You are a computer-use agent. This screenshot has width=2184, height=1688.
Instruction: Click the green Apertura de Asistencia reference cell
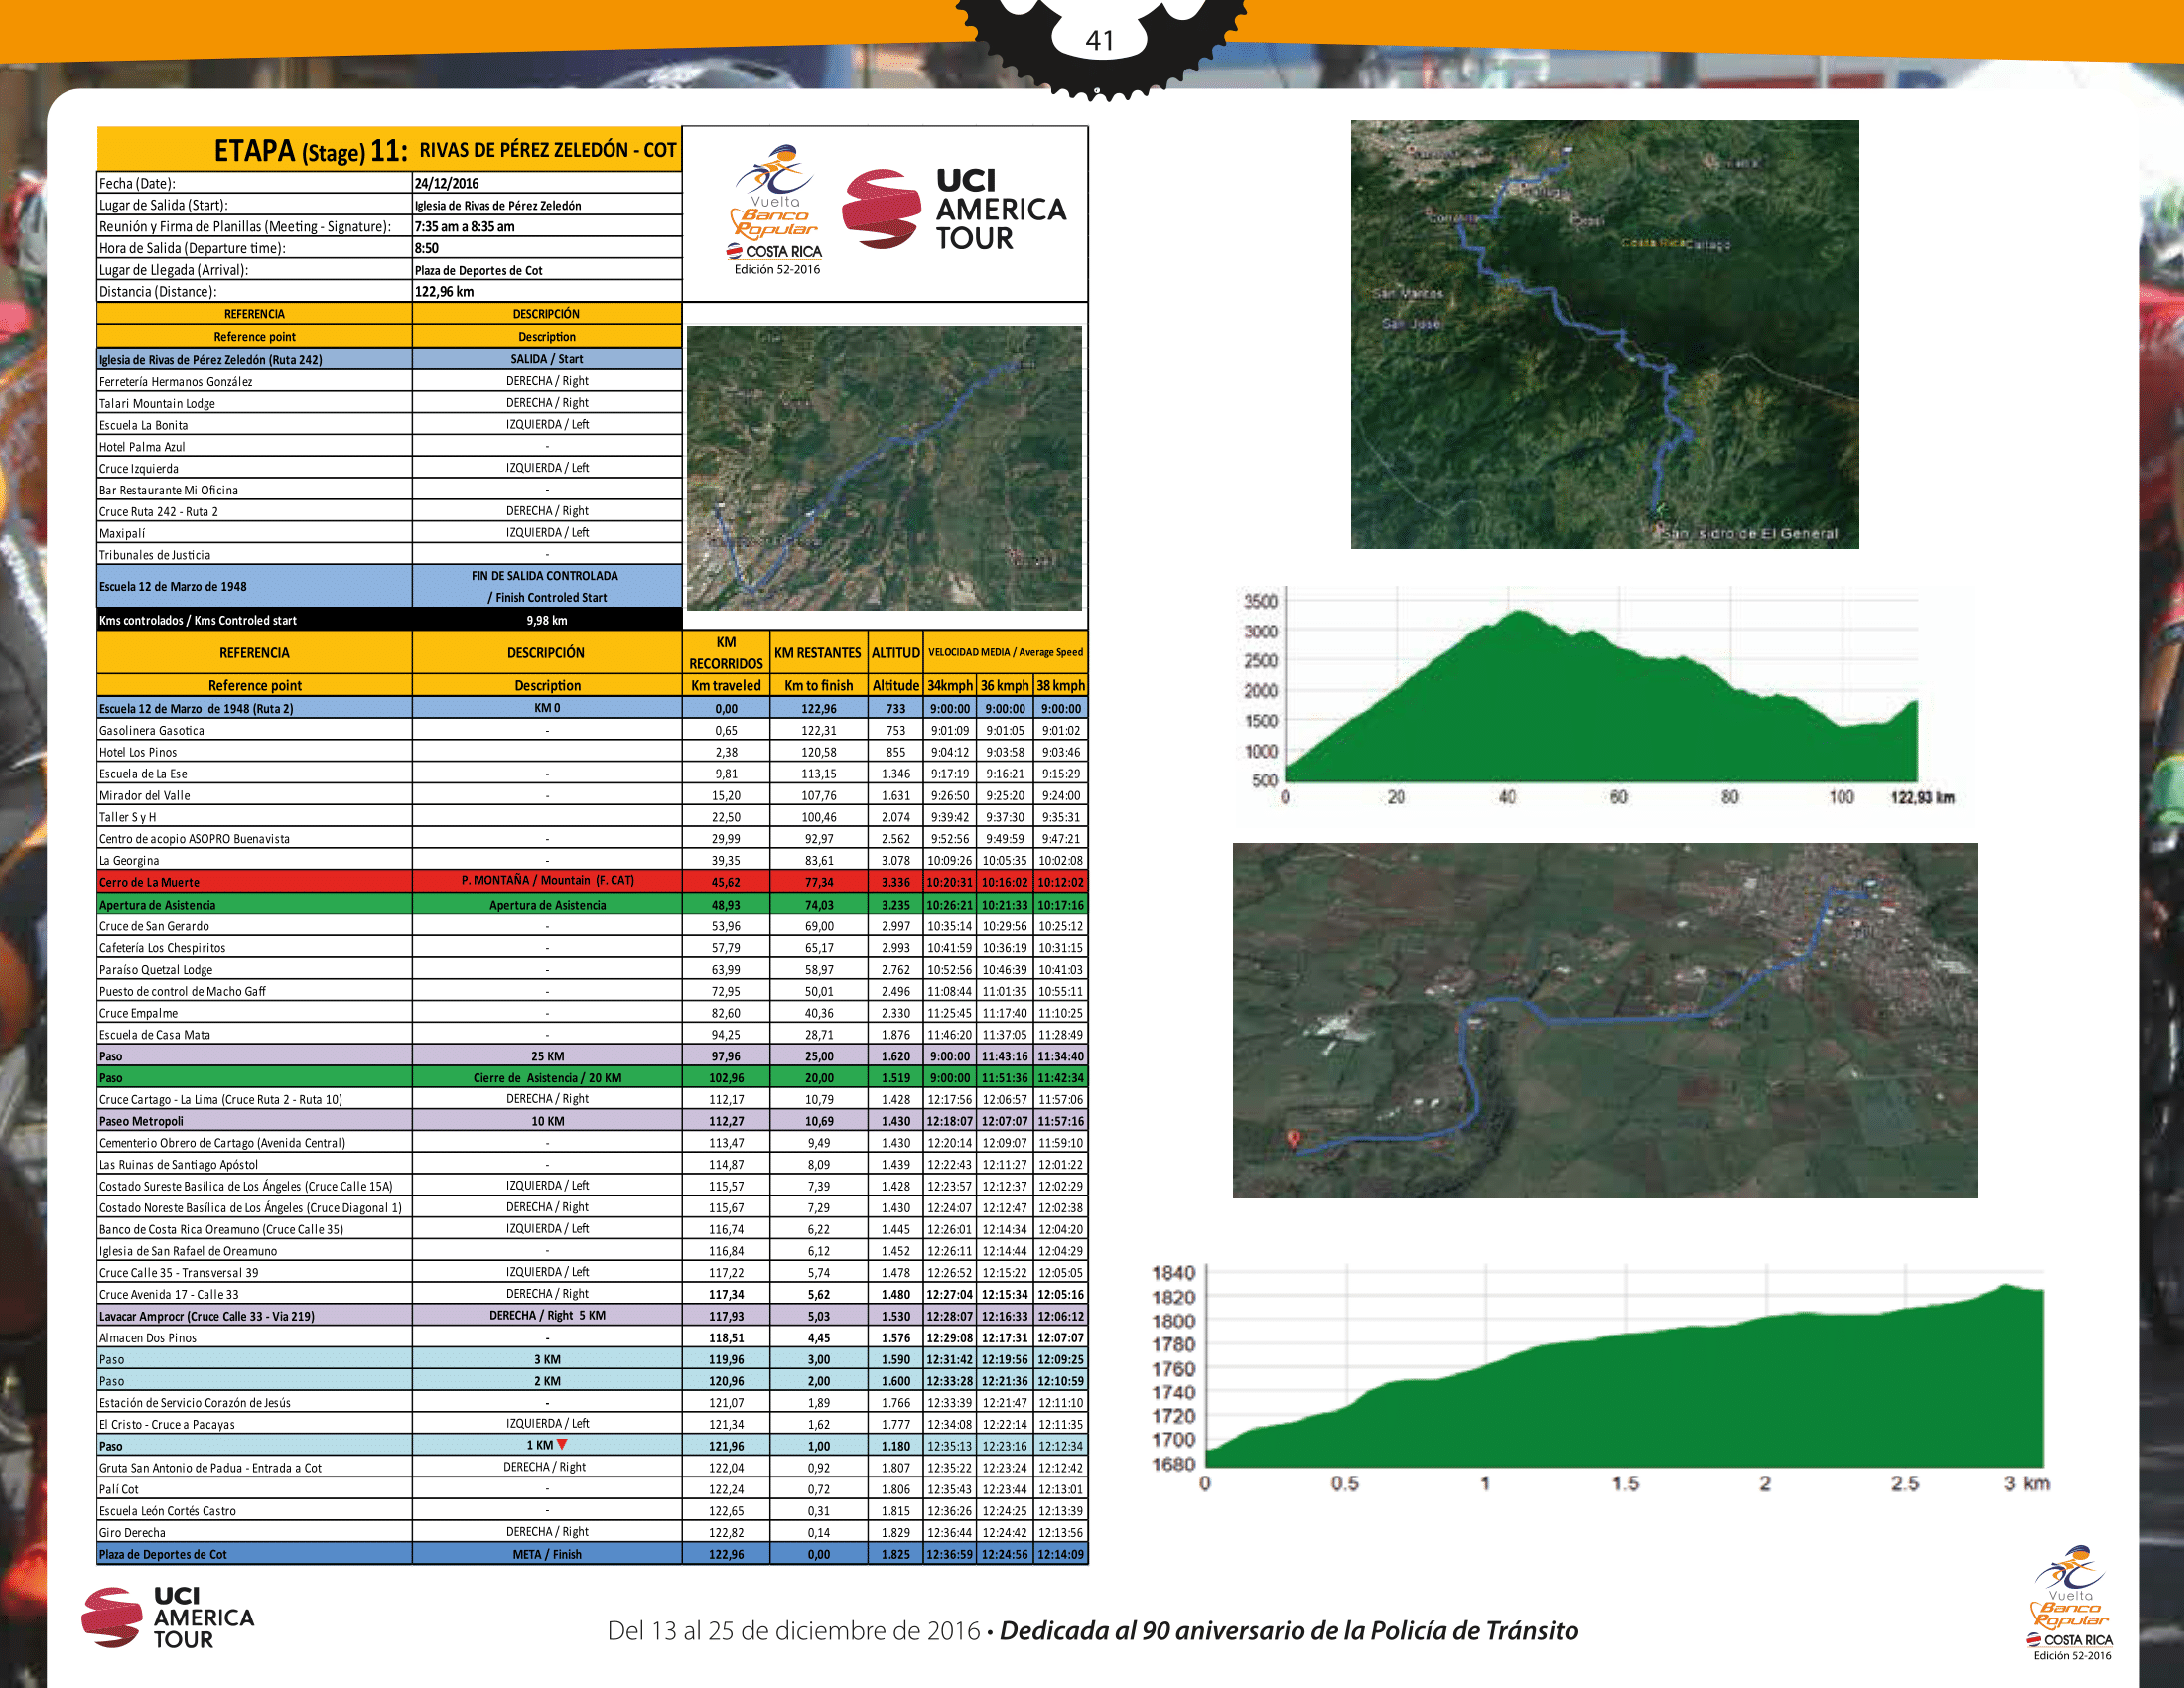coord(254,904)
